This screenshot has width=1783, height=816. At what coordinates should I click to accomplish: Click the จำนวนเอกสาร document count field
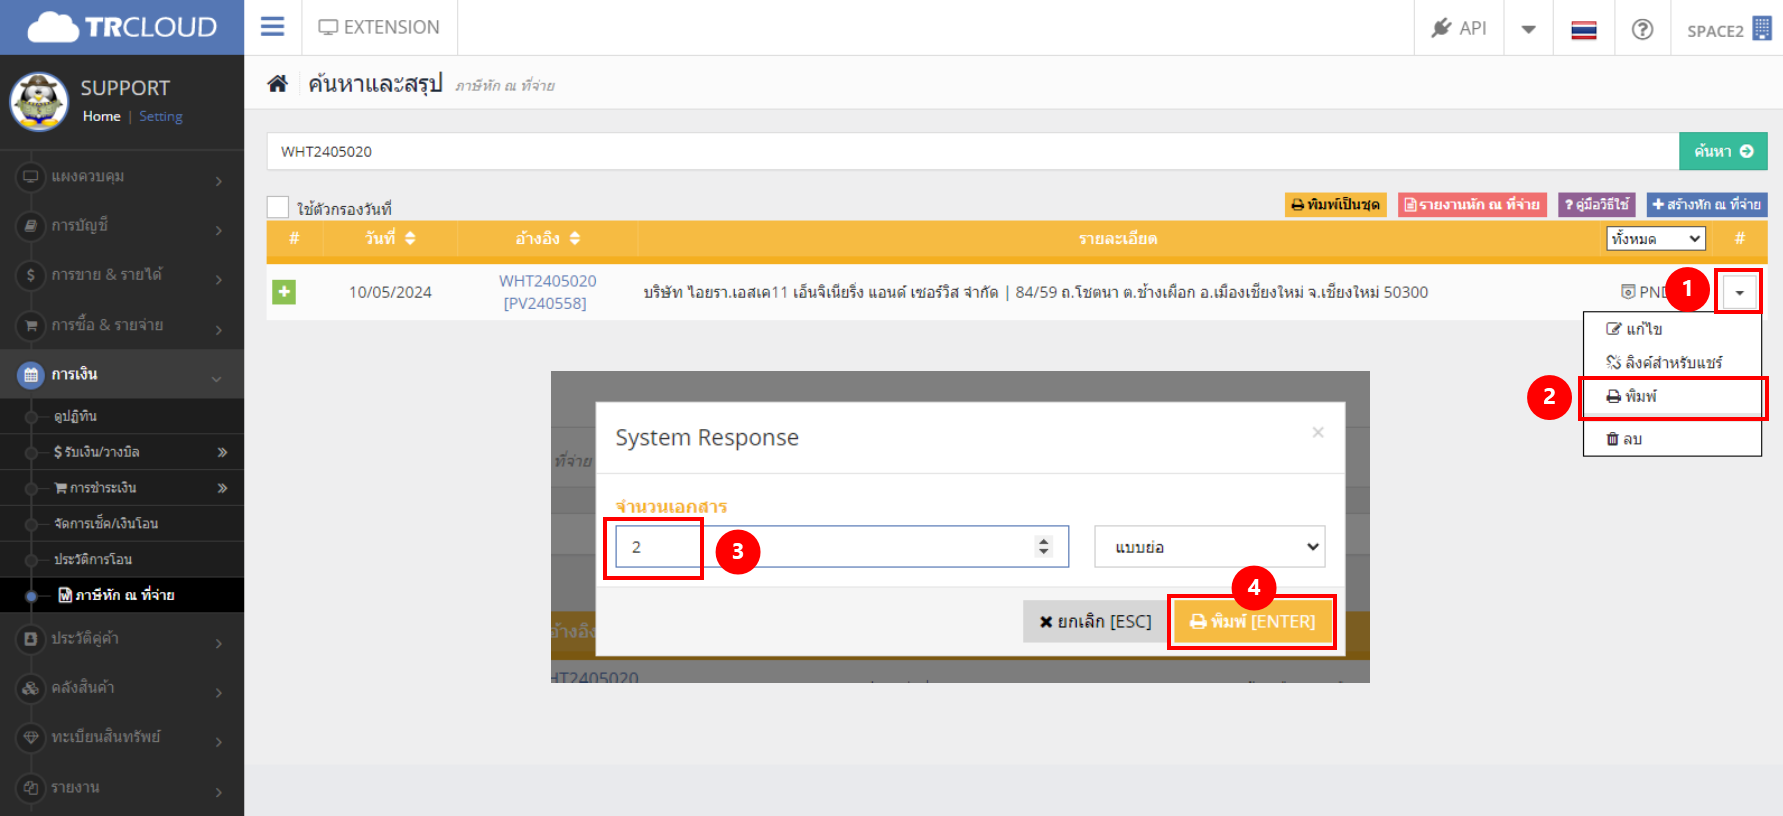pyautogui.click(x=841, y=546)
